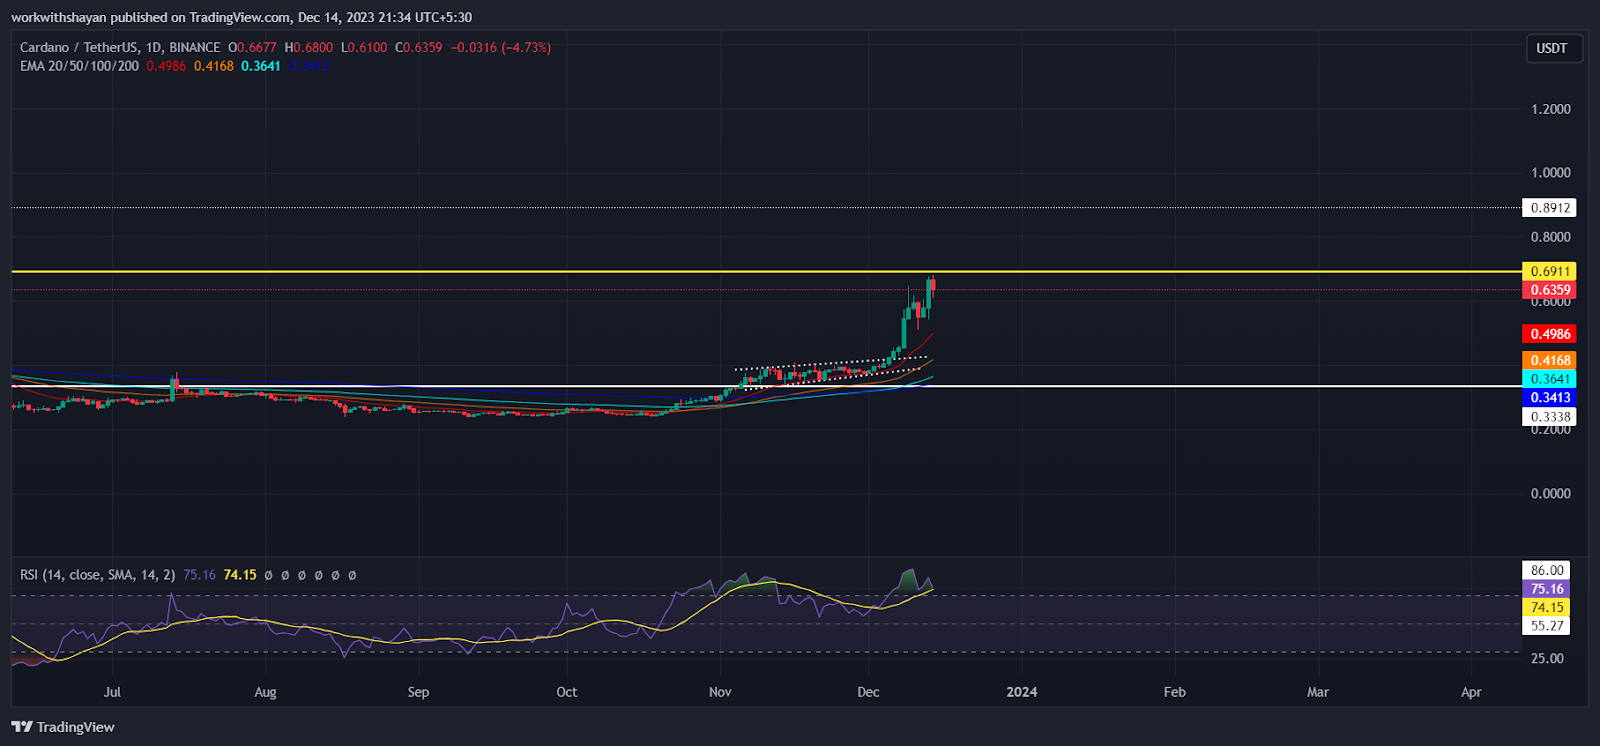Click the −0.0316 (−4.73%) change value
Screen dimensions: 1600x746
pos(501,47)
